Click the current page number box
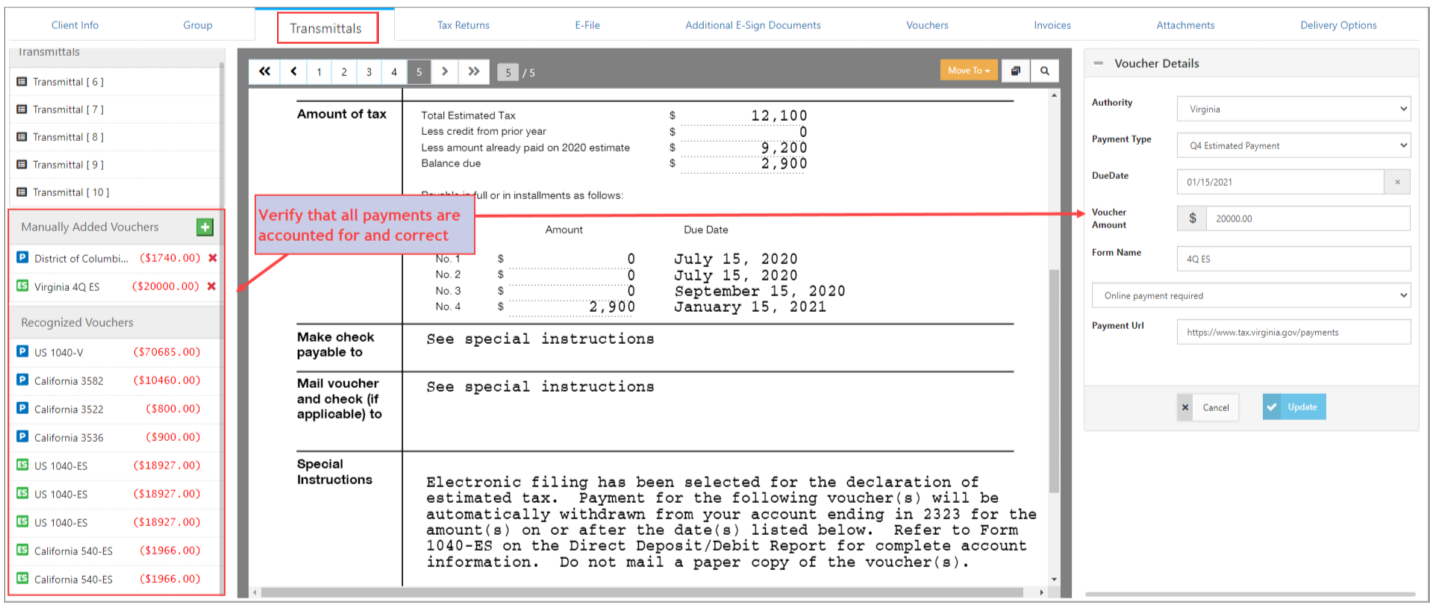The image size is (1438, 609). click(508, 72)
